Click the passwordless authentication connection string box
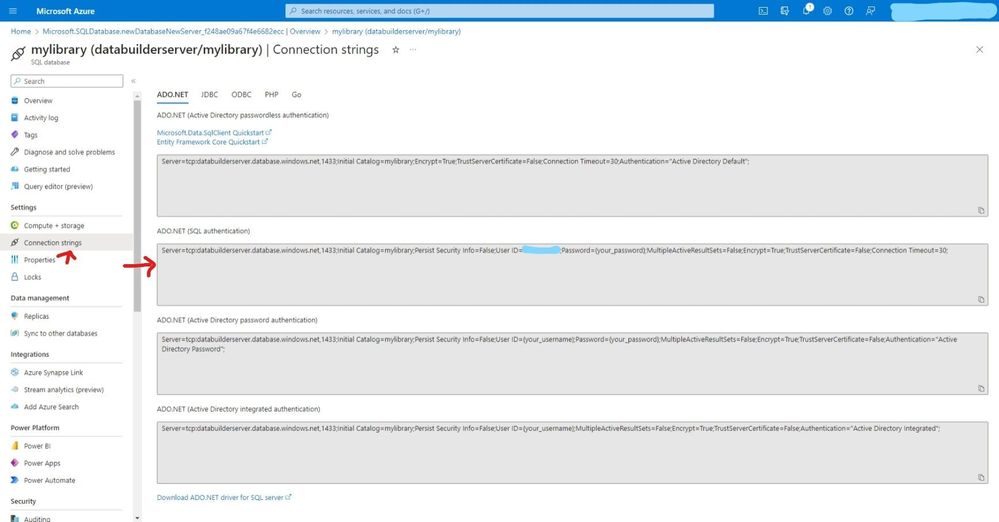 click(572, 185)
